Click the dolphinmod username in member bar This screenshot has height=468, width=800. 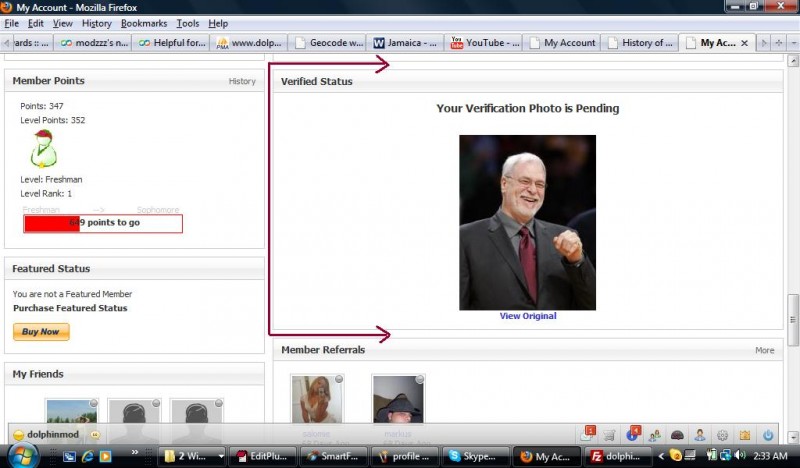(x=53, y=434)
